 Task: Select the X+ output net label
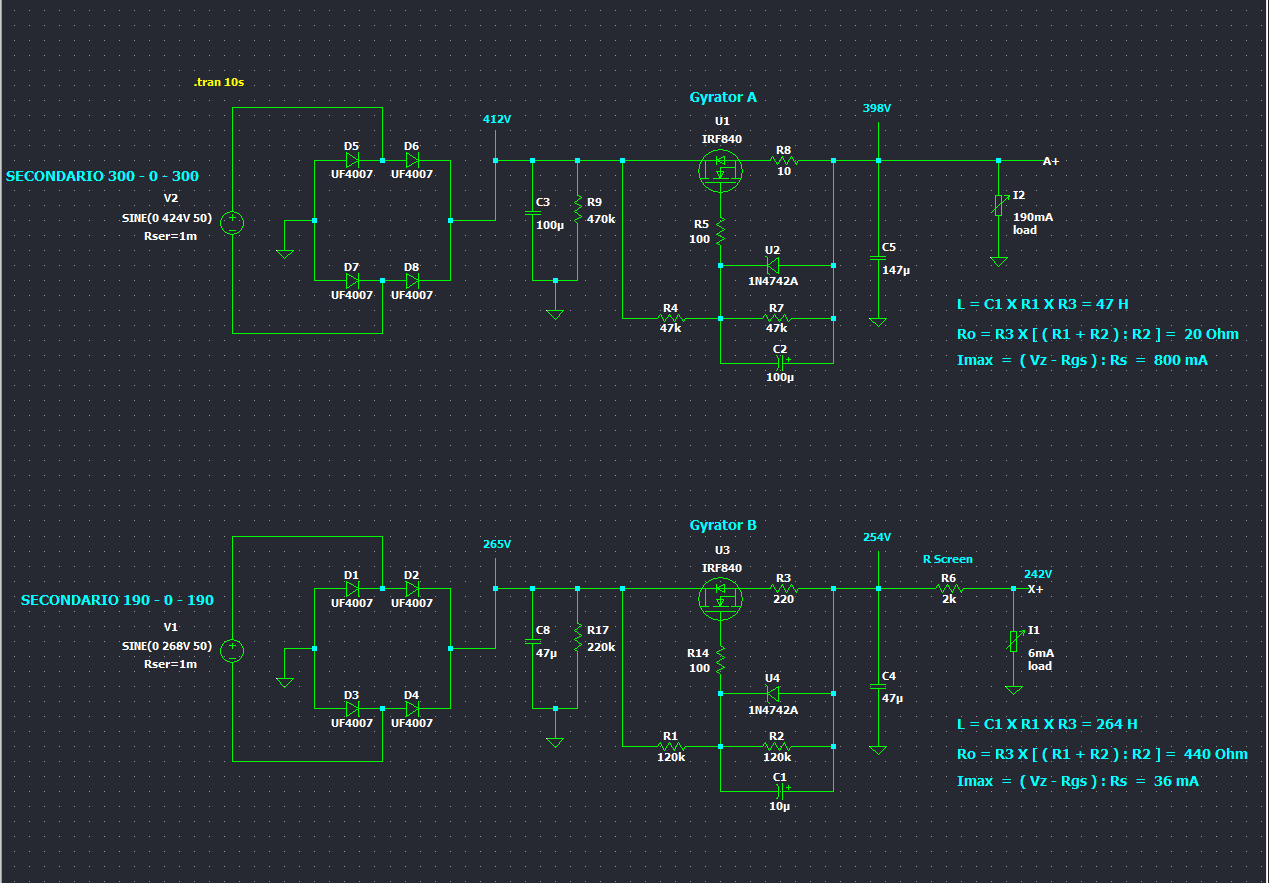point(1035,590)
